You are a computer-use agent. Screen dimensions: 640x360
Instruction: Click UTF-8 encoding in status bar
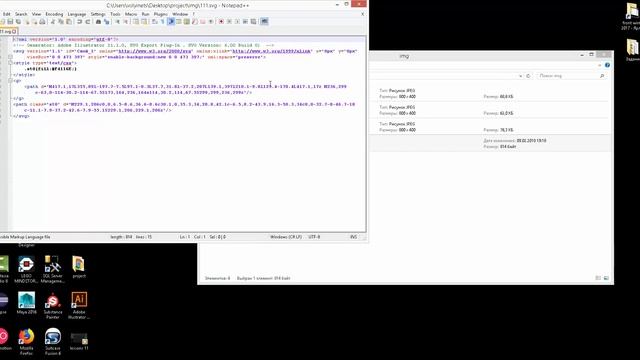(314, 237)
